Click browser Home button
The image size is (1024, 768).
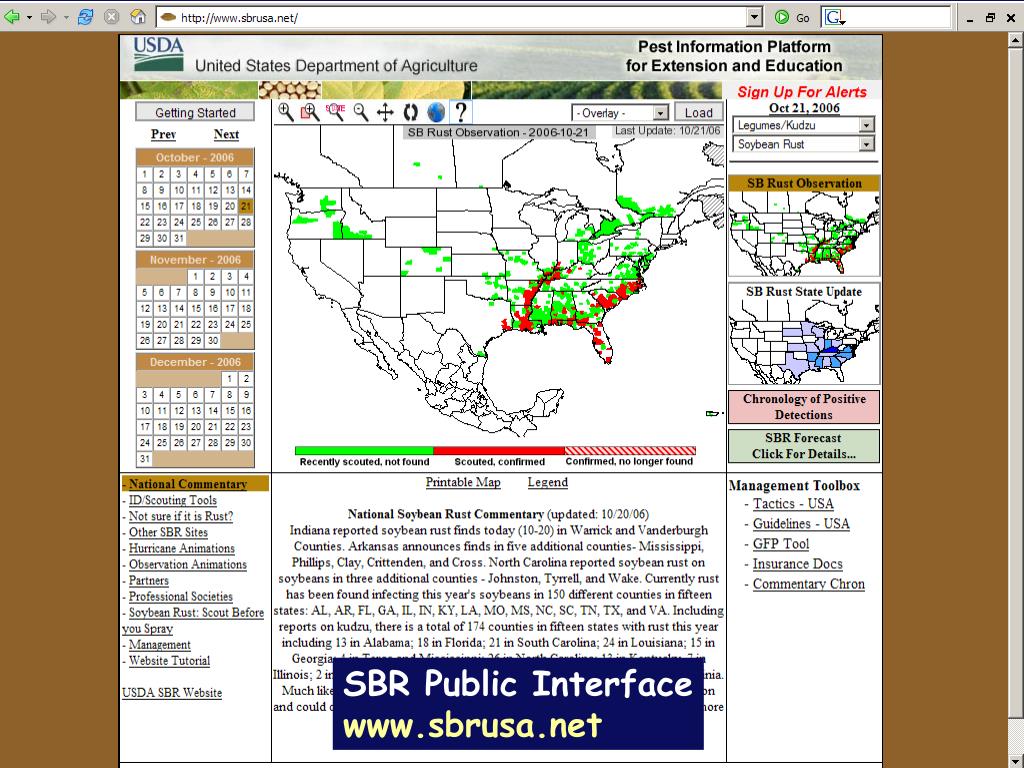coord(138,17)
